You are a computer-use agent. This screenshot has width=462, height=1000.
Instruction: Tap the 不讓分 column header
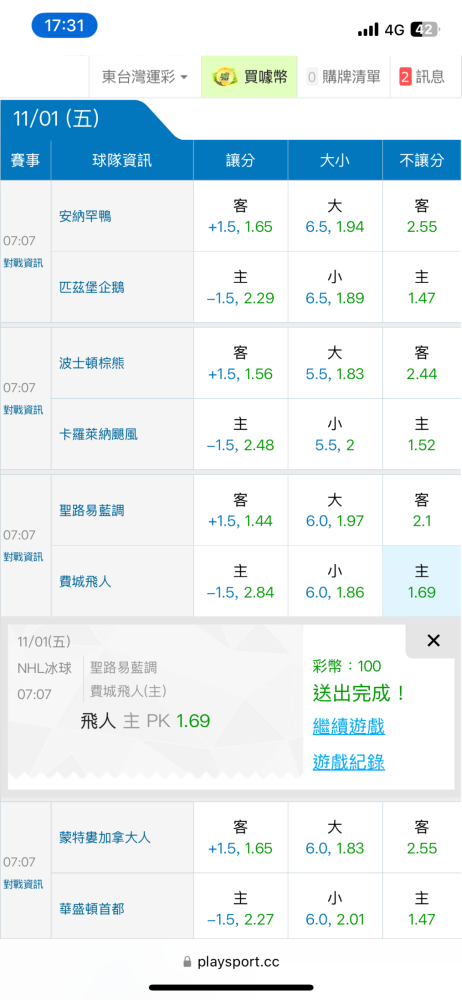click(422, 161)
